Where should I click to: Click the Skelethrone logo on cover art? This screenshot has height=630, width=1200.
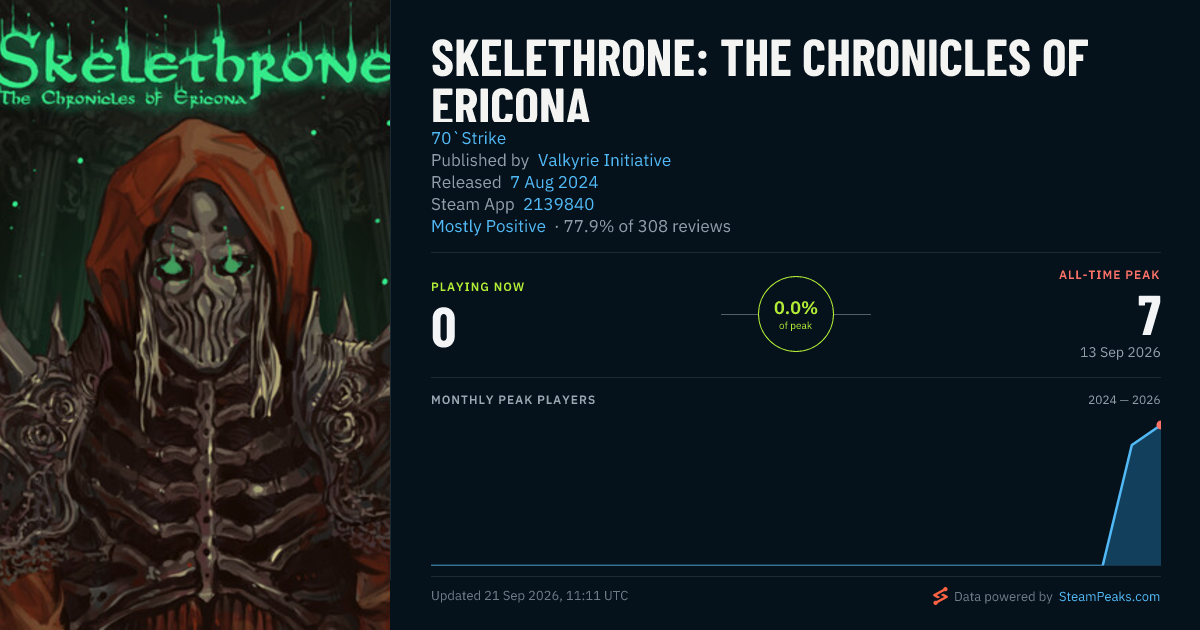[x=195, y=68]
